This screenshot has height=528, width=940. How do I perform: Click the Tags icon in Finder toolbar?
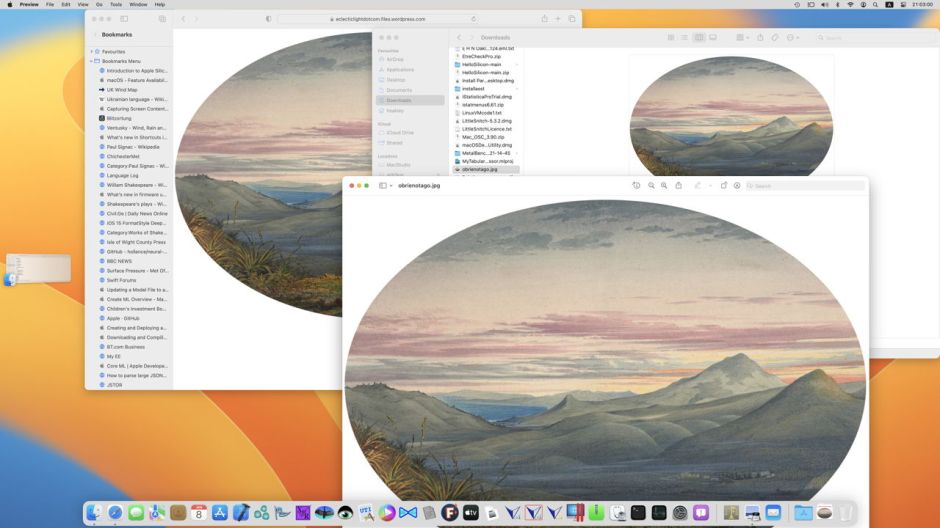click(x=775, y=38)
